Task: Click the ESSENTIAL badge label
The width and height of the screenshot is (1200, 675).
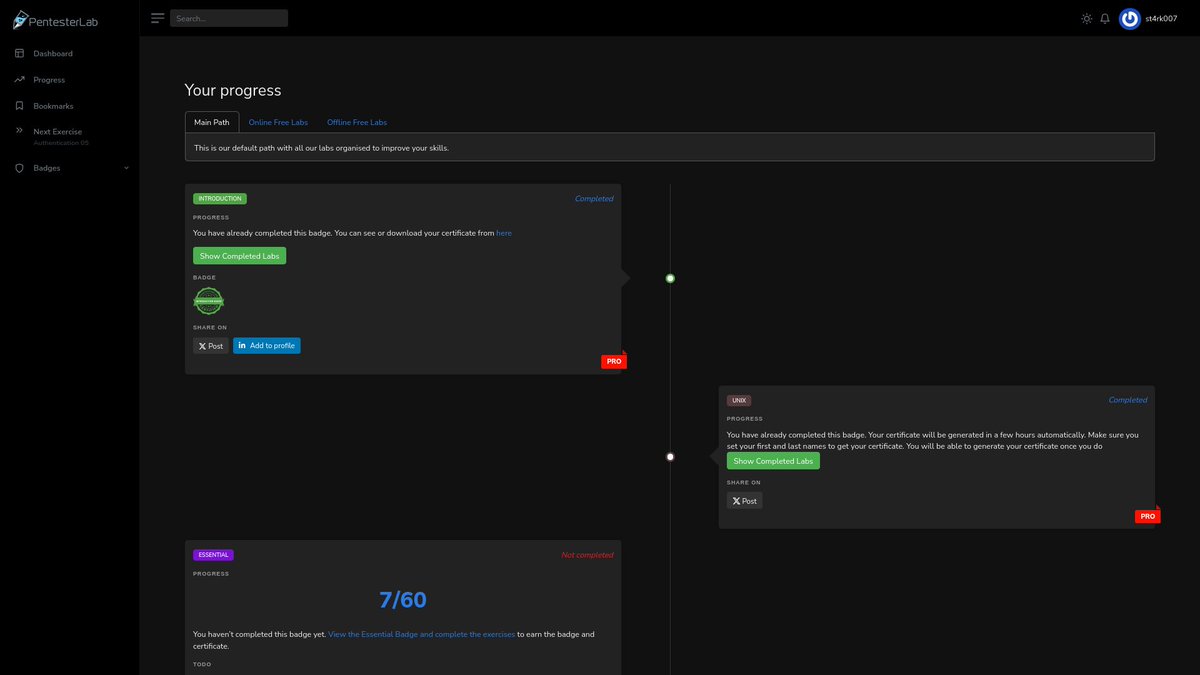Action: pos(214,555)
